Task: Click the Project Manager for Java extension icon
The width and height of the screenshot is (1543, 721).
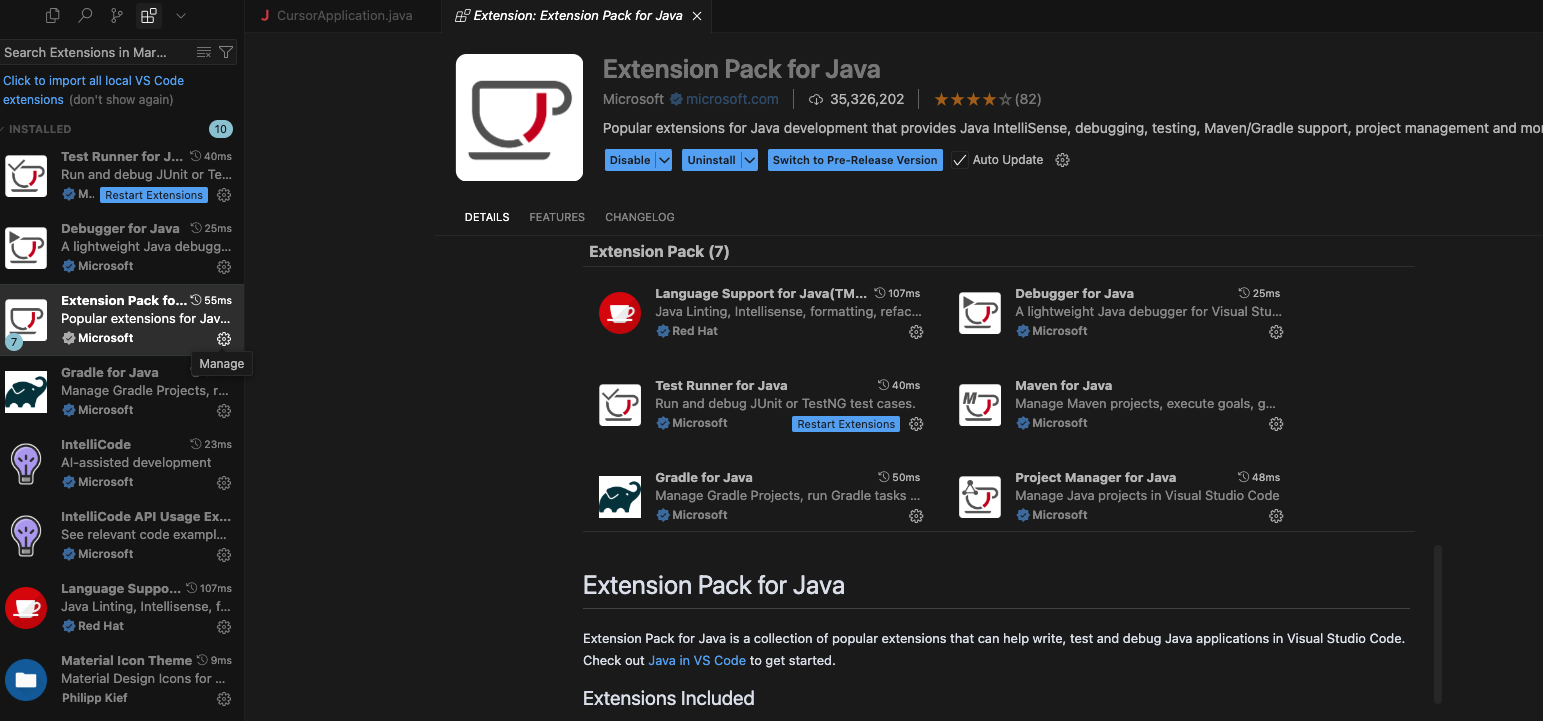Action: pos(980,497)
